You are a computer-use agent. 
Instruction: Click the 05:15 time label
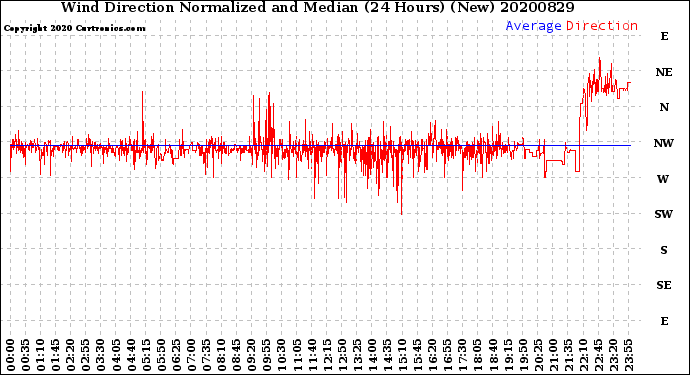(x=146, y=355)
